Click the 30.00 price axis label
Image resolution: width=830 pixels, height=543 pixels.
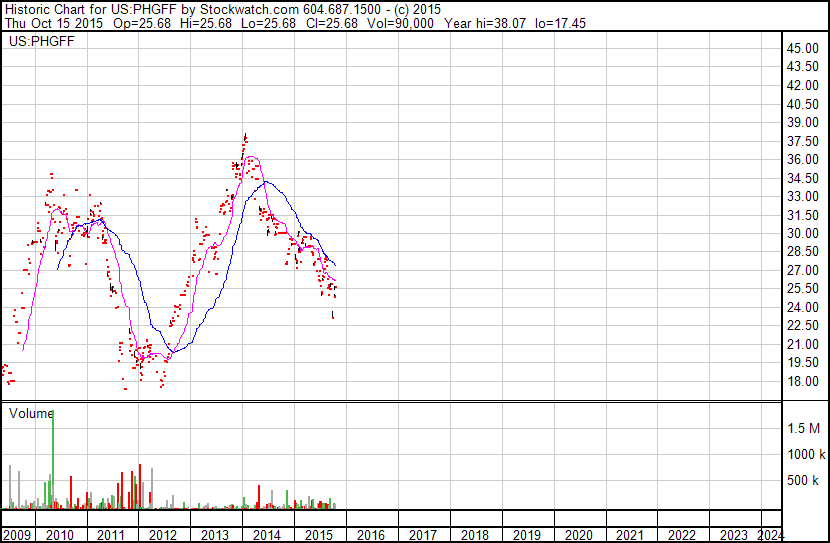803,233
